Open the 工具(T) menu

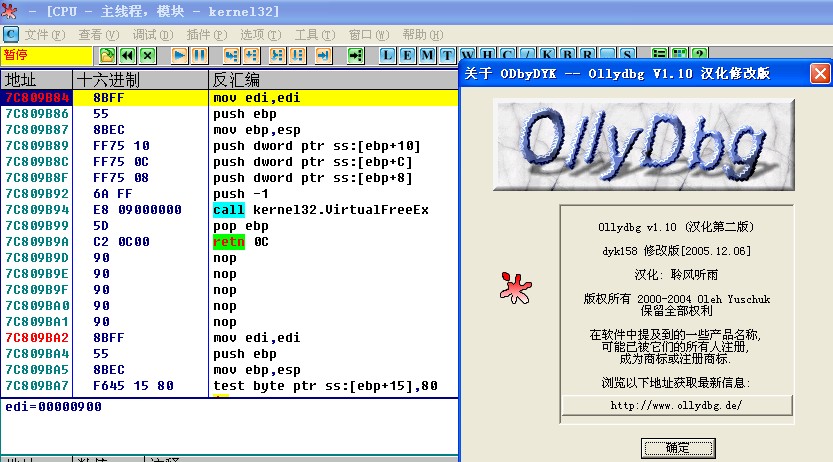pyautogui.click(x=315, y=35)
